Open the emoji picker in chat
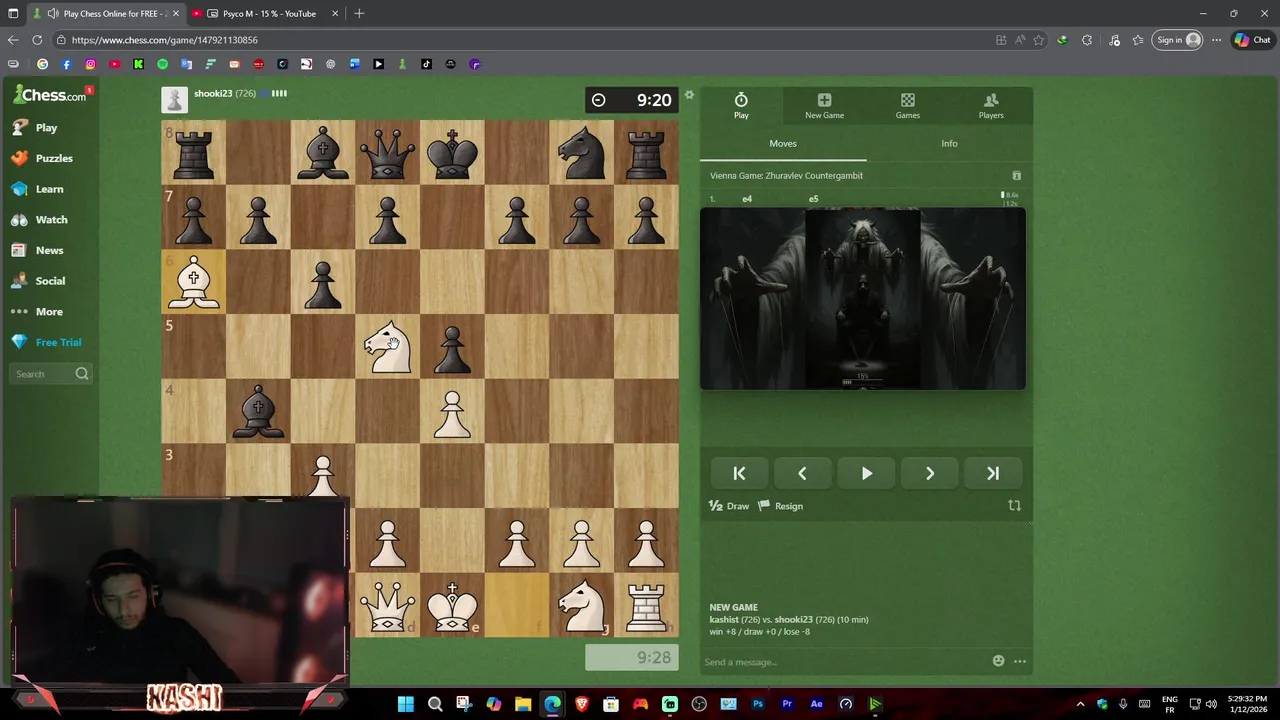1280x720 pixels. [998, 661]
